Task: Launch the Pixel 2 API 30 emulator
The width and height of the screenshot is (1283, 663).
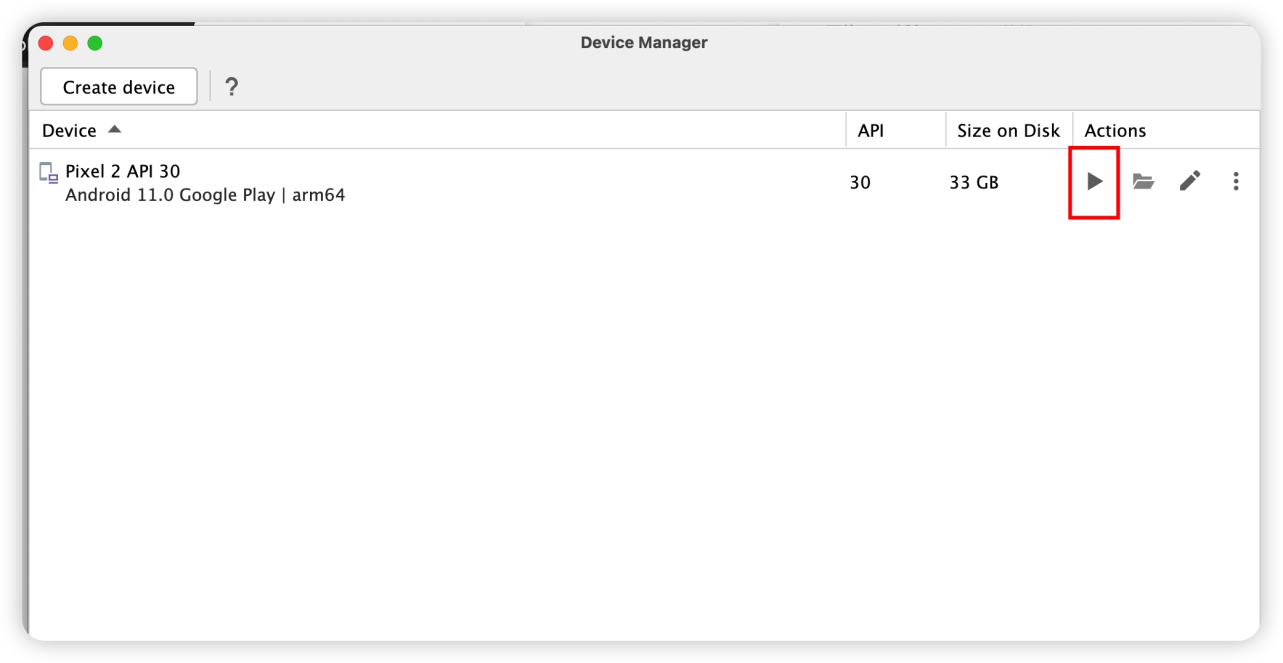Action: coord(1095,182)
